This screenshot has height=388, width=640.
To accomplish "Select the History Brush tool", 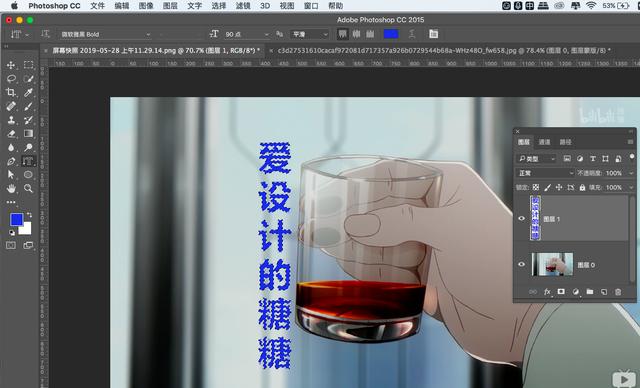I will (28, 120).
